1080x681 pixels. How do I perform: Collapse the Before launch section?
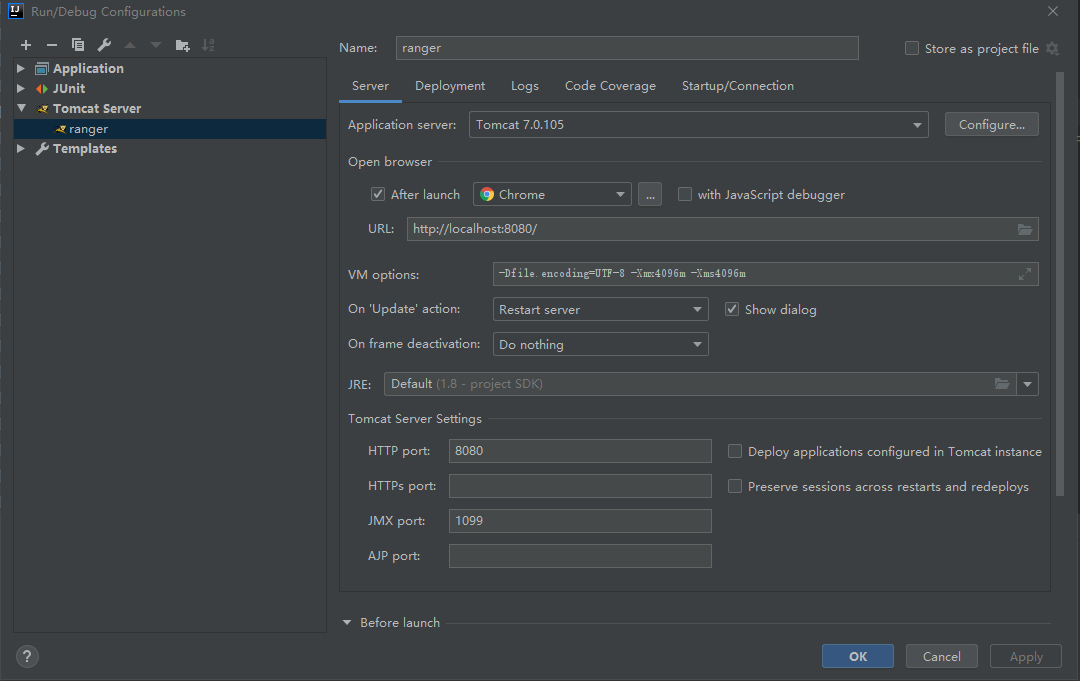pos(347,622)
